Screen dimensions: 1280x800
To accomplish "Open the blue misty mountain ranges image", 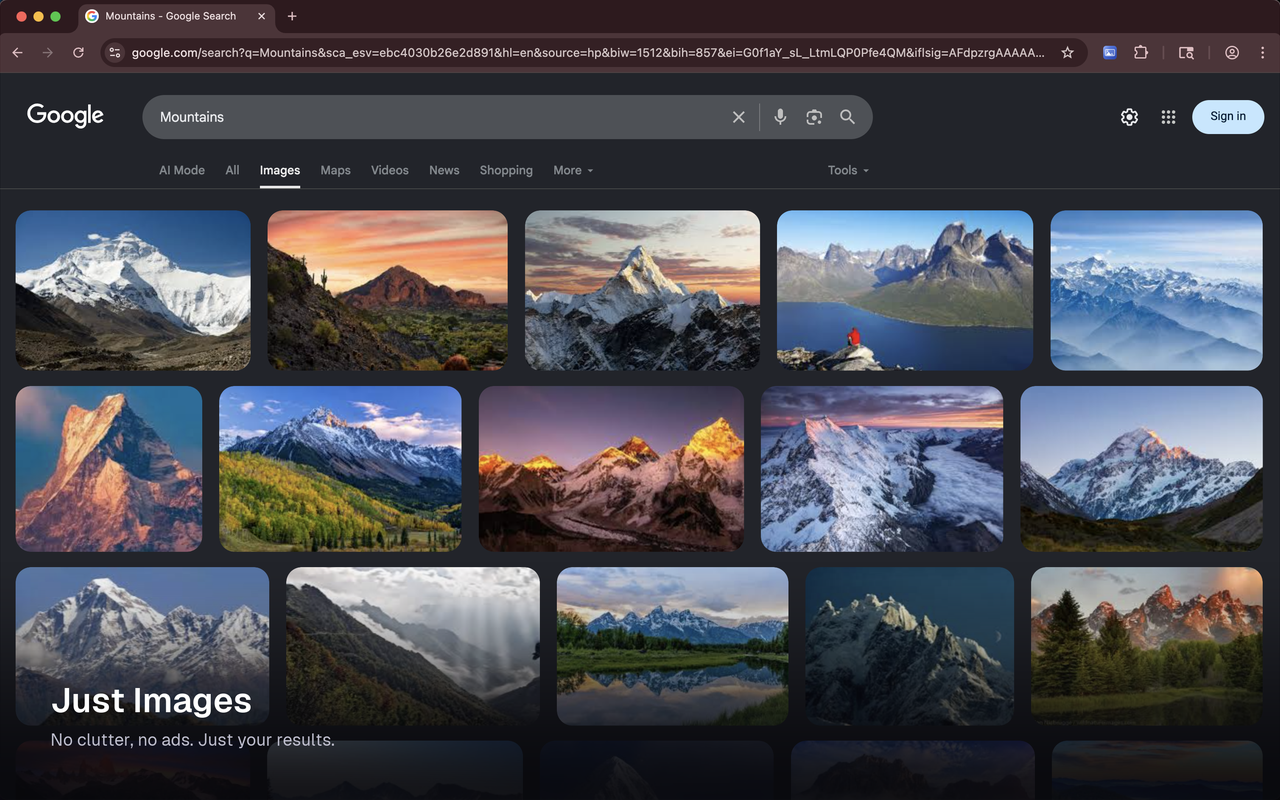I will point(1157,290).
